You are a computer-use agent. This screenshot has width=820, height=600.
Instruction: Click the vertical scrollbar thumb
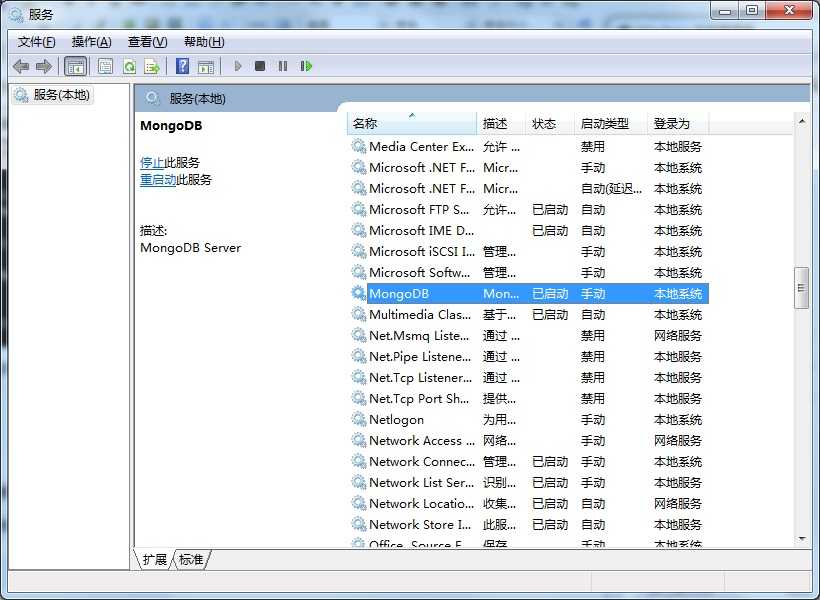[x=801, y=288]
